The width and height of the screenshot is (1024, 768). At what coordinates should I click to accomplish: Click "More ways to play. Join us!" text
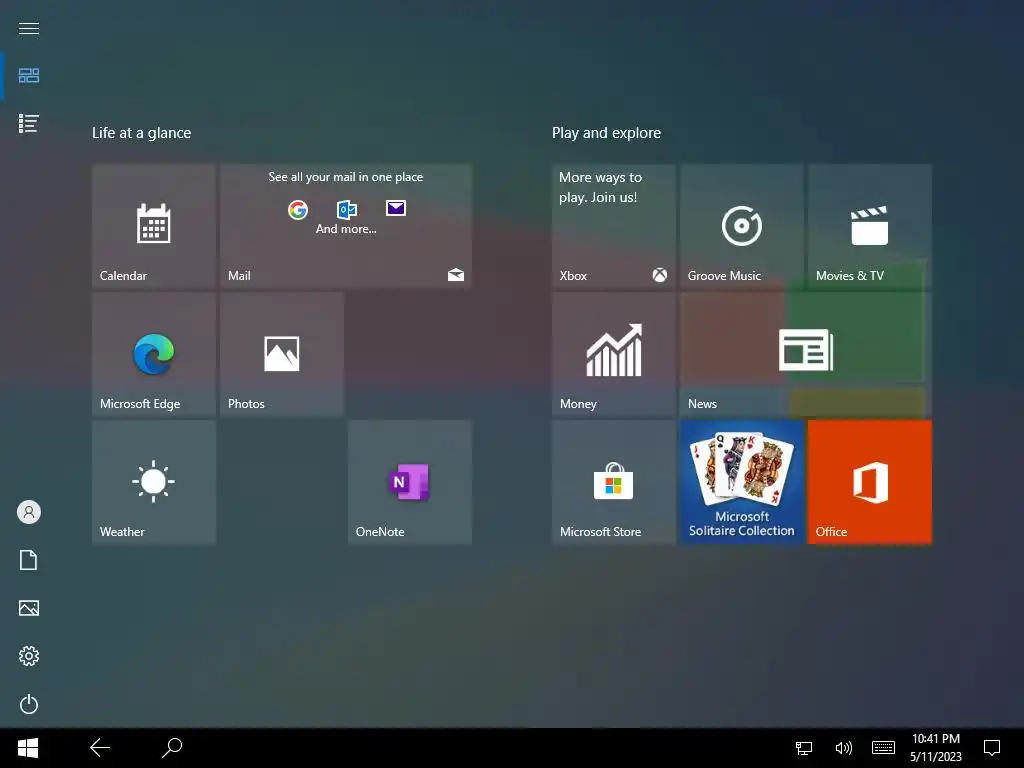click(x=600, y=187)
